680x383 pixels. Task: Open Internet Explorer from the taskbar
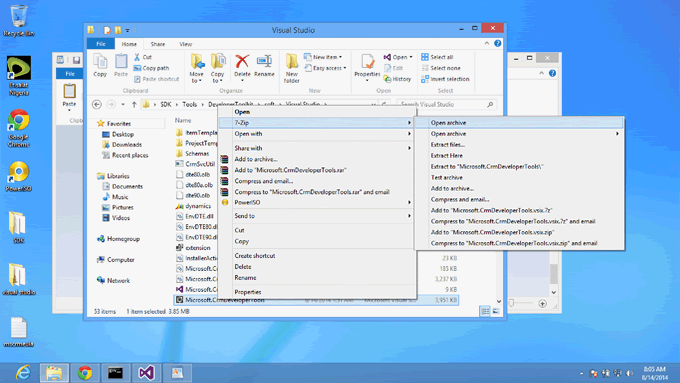coord(23,373)
